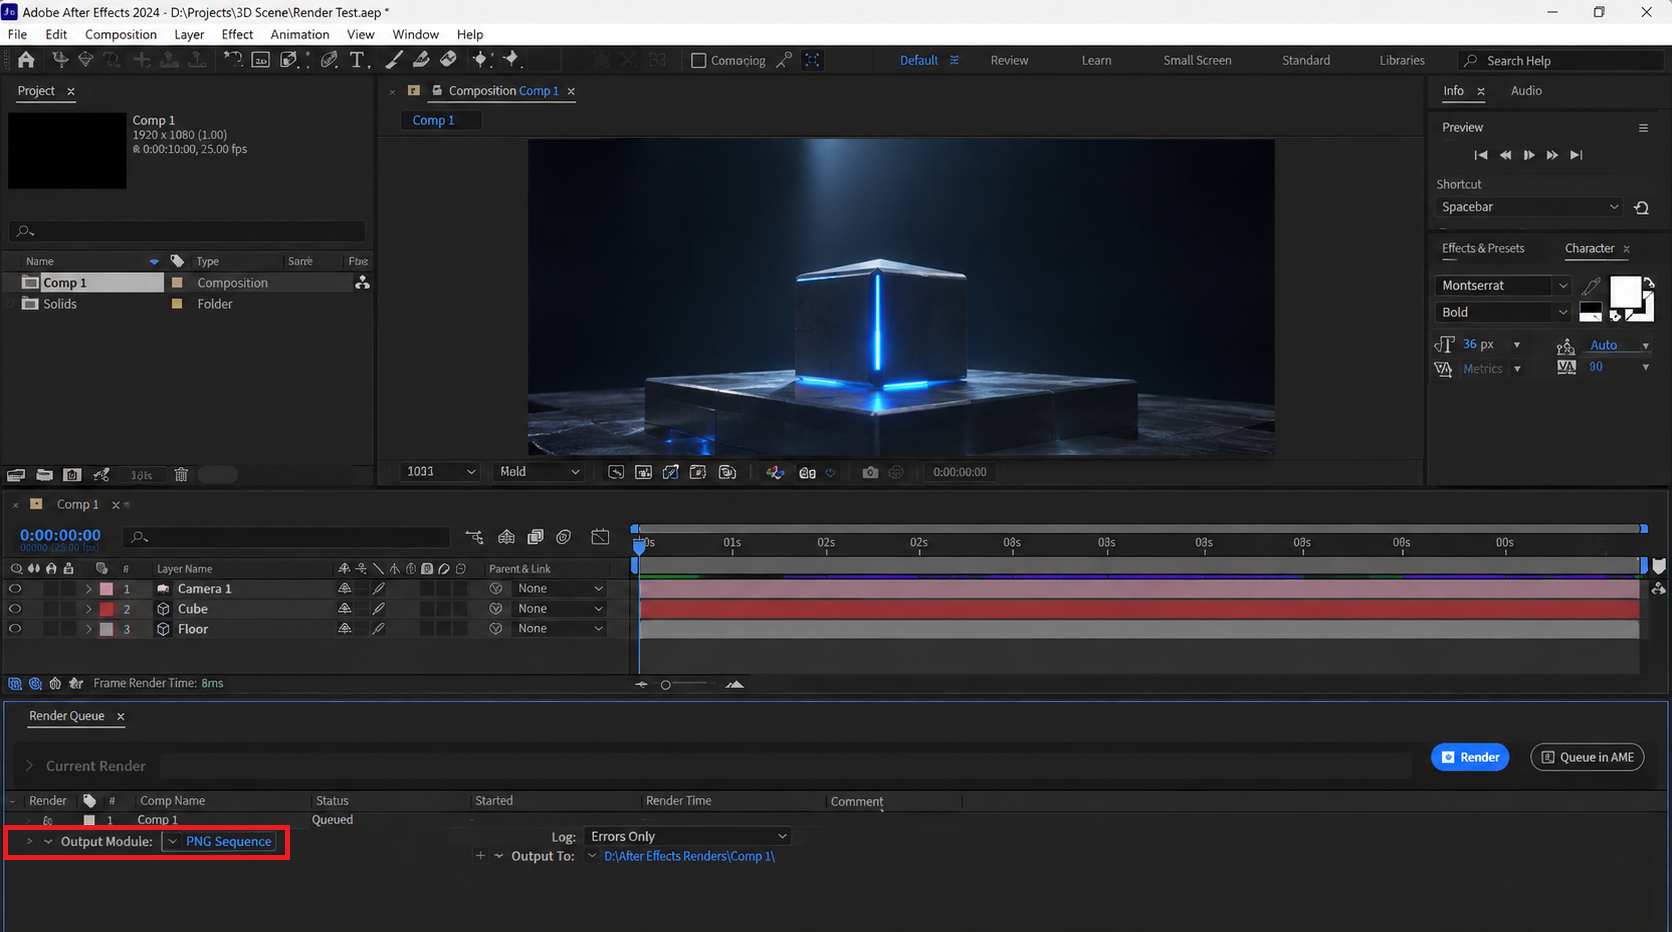Select the Eraser tool
The height and width of the screenshot is (932, 1672).
point(449,60)
